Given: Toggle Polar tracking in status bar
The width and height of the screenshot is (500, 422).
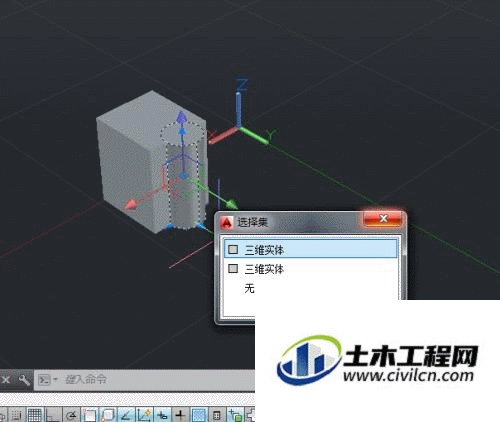Looking at the screenshot, I should pyautogui.click(x=71, y=415).
